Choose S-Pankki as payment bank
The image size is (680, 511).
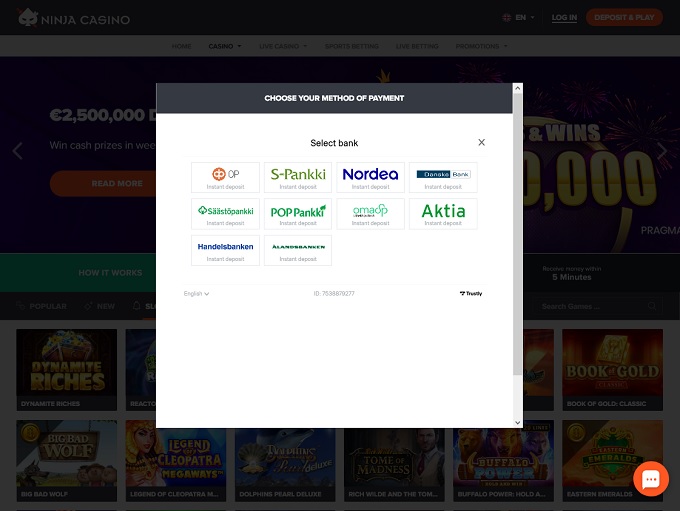tap(298, 177)
